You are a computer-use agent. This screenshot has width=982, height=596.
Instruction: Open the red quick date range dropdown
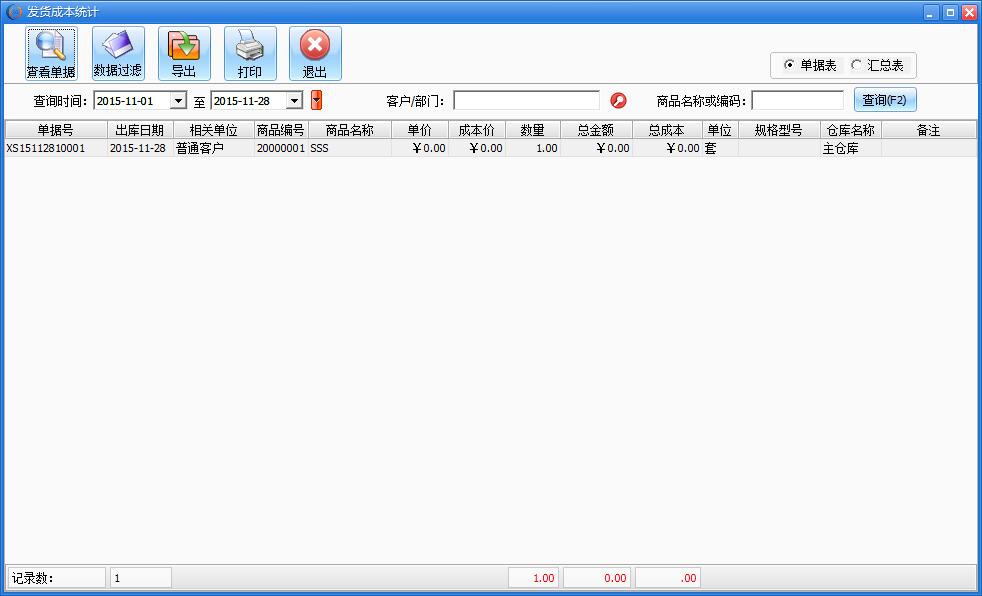coord(316,100)
